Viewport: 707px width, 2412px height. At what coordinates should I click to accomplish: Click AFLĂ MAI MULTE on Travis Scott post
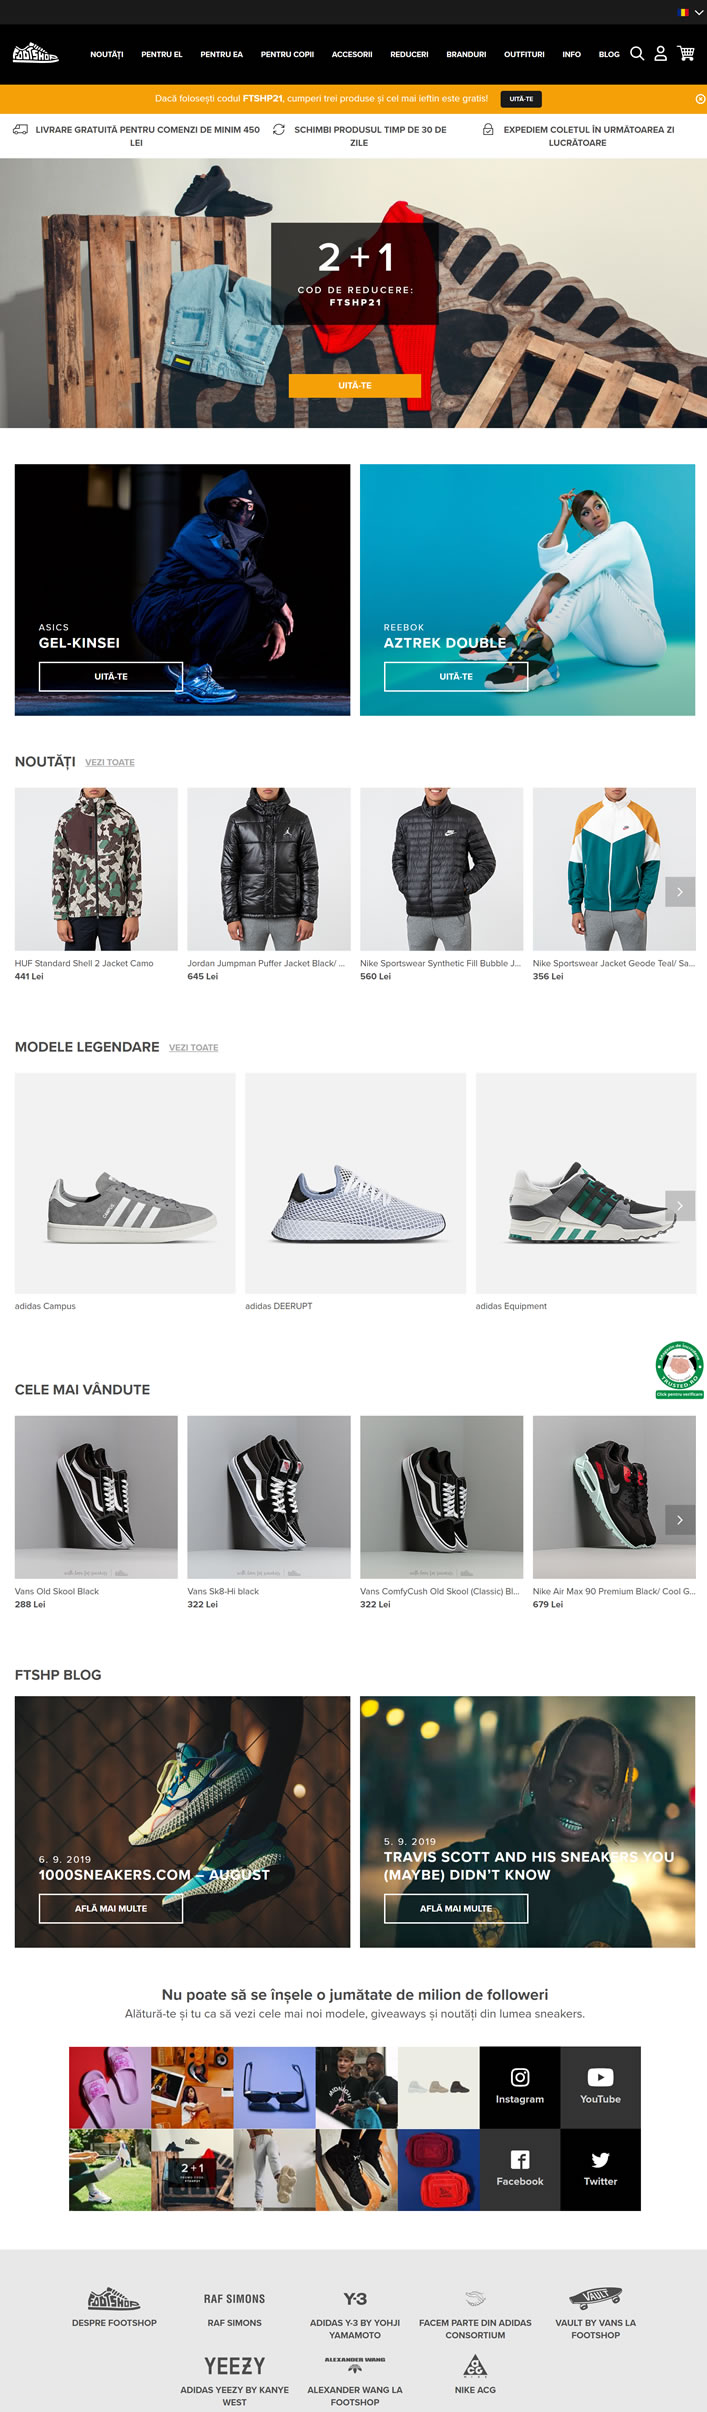456,1908
